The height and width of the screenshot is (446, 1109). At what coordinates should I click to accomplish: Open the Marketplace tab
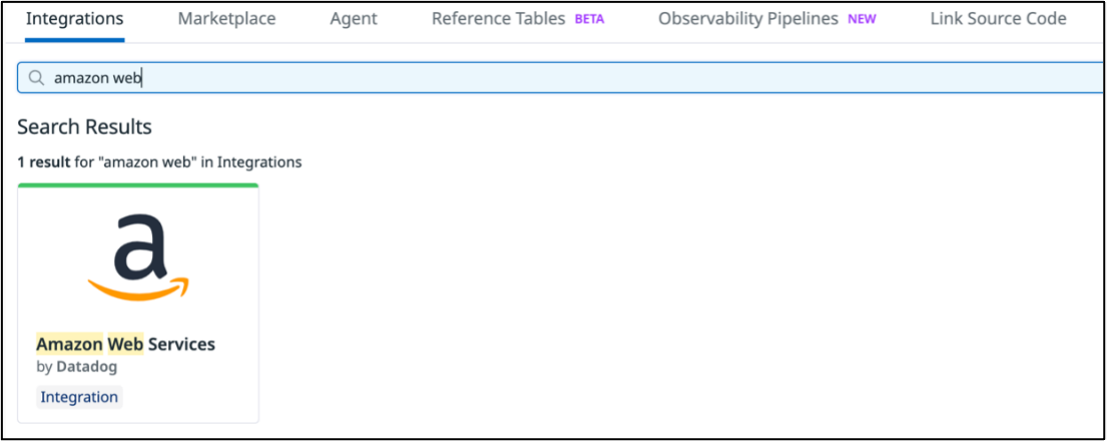pos(226,19)
